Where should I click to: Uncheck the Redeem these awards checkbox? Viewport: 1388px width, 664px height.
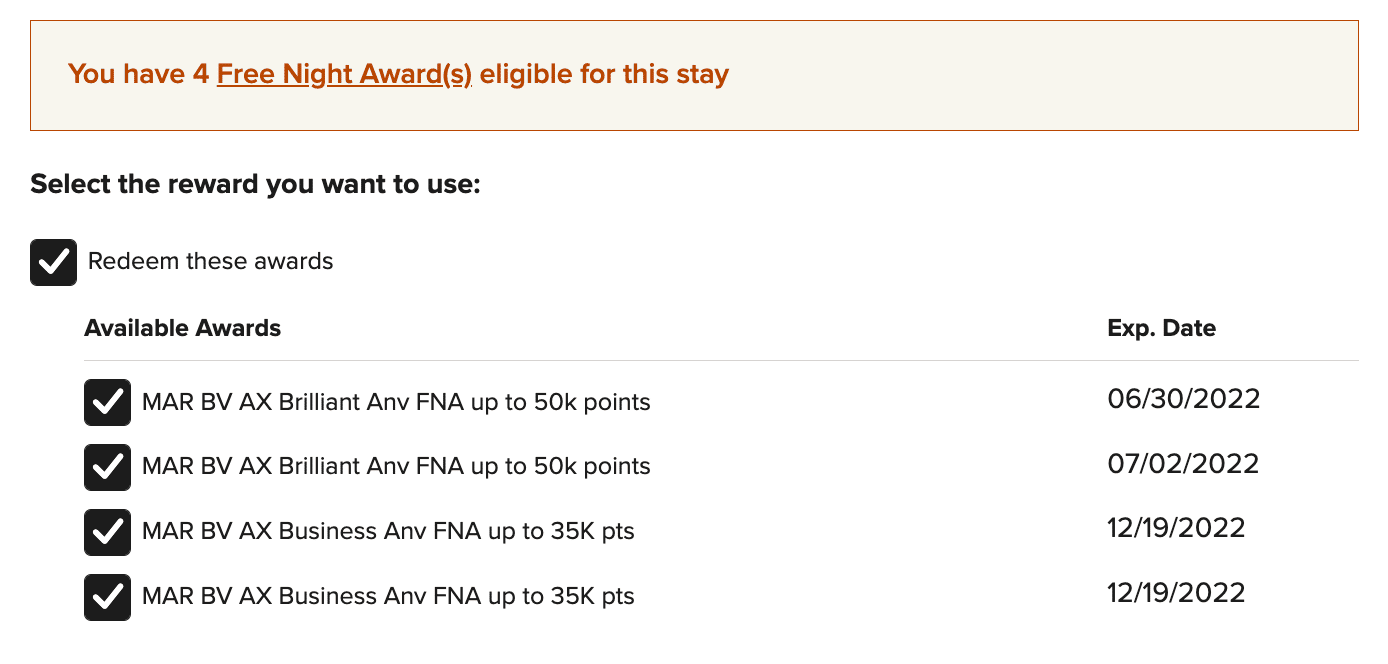click(x=53, y=262)
